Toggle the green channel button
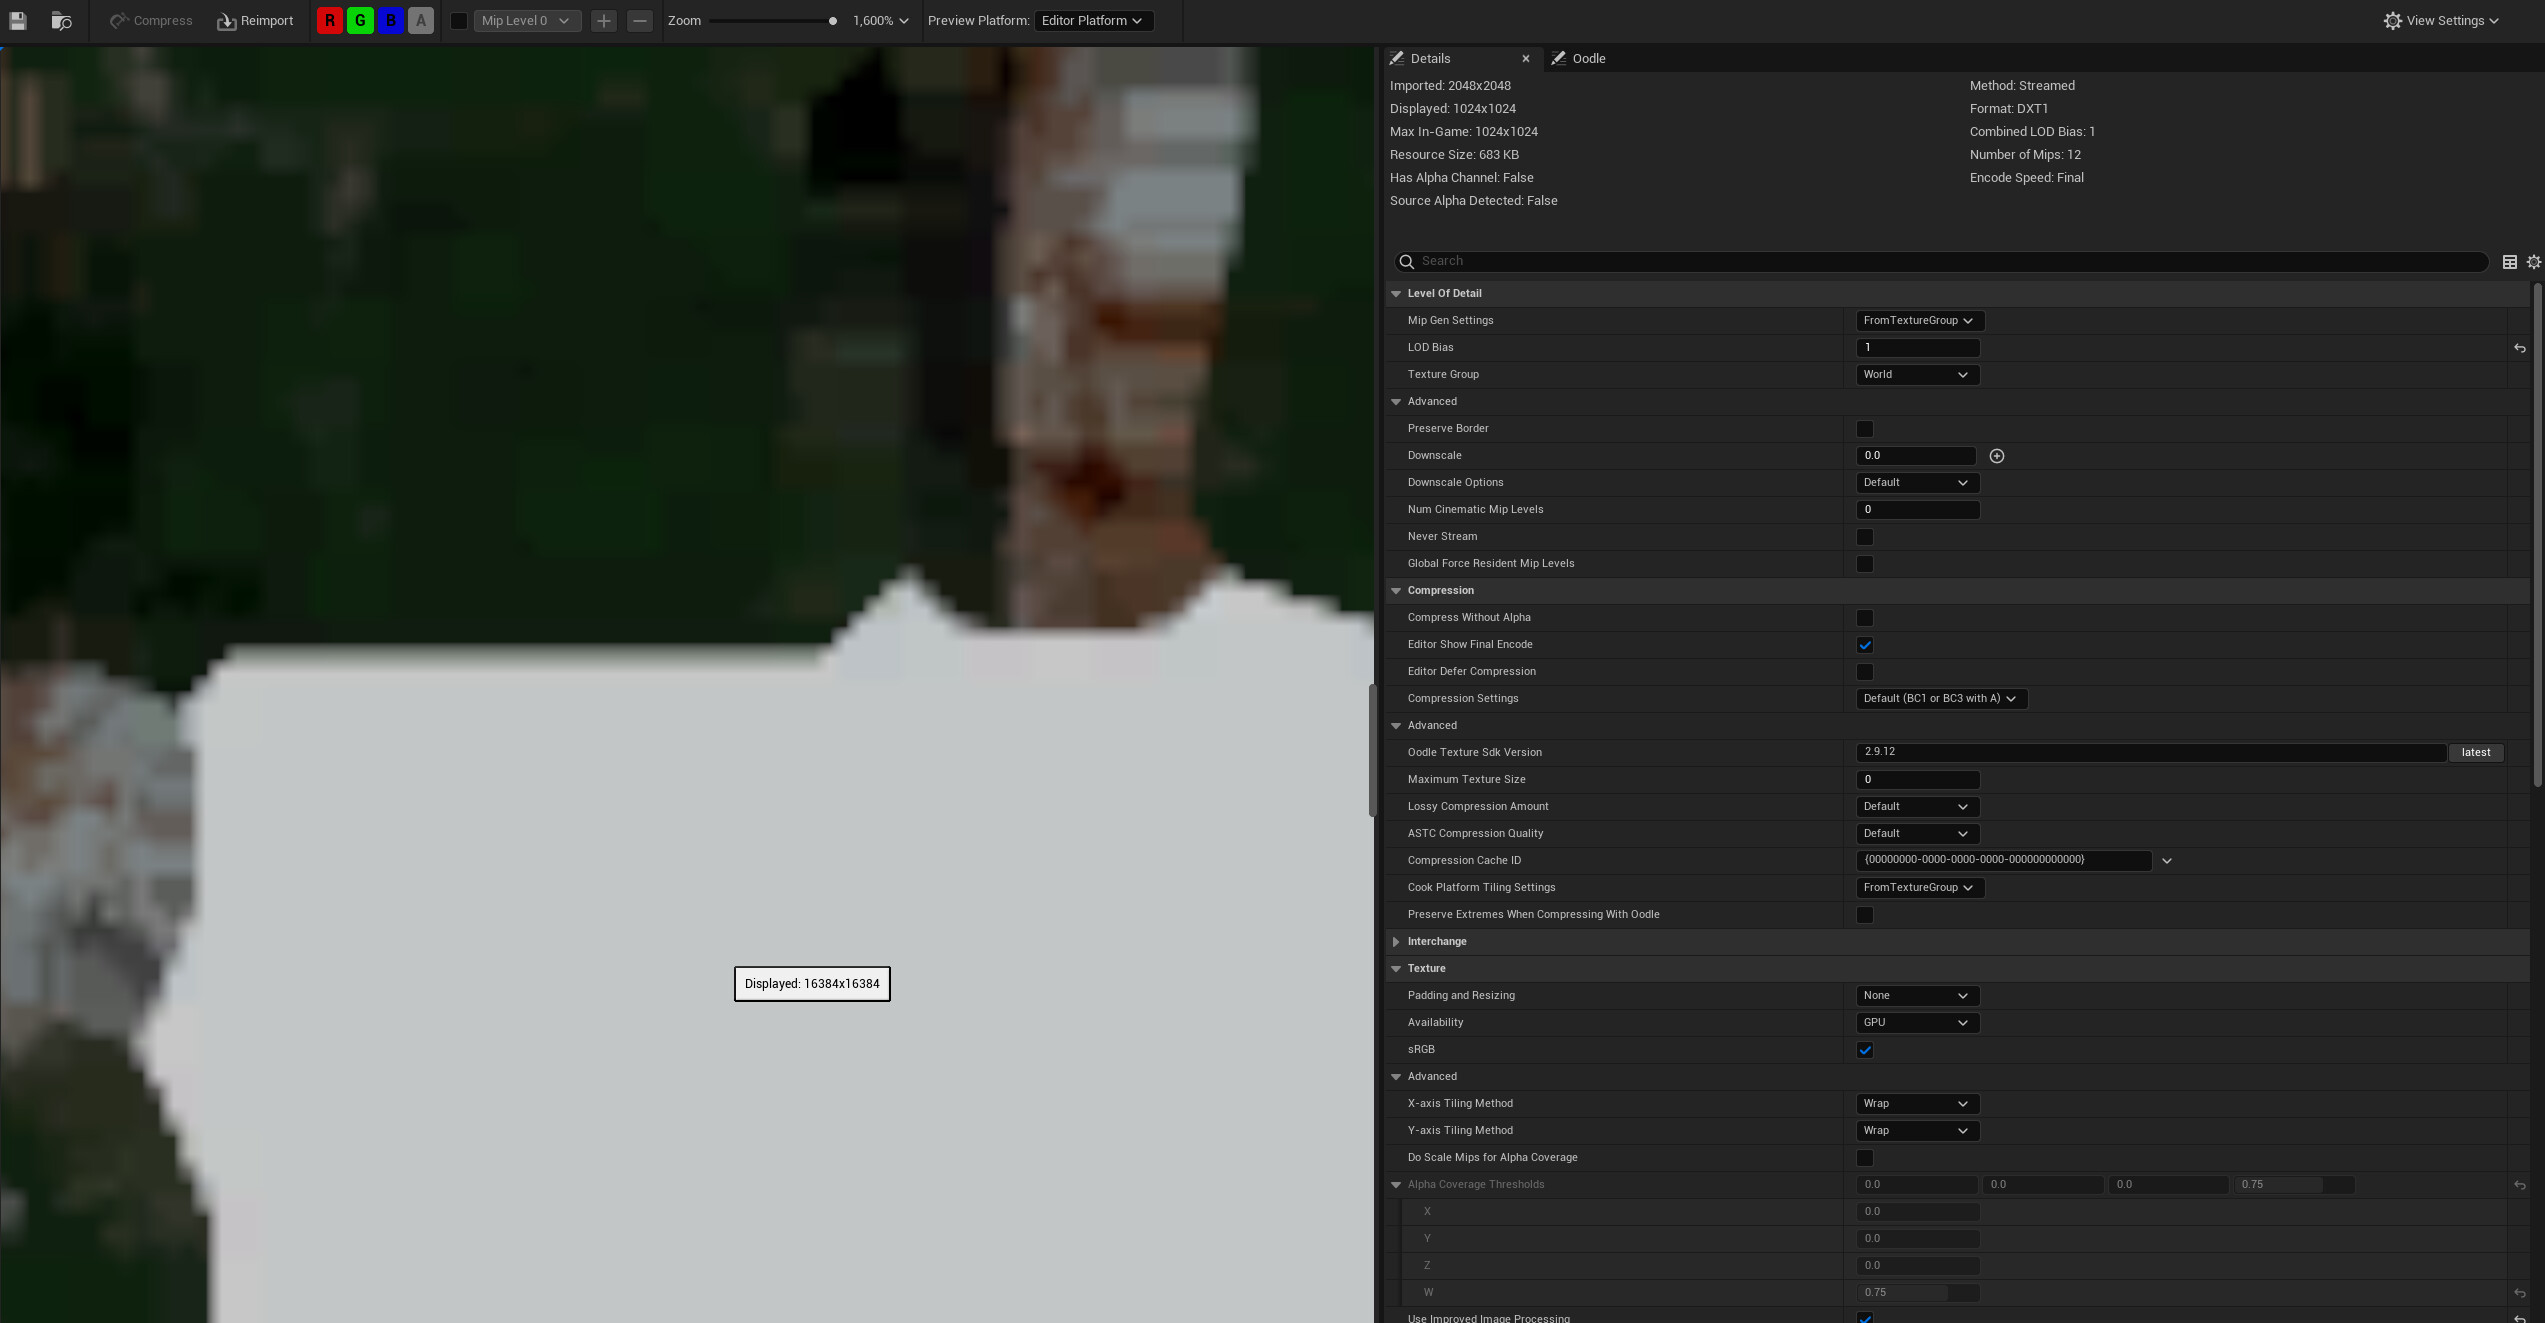 [360, 21]
